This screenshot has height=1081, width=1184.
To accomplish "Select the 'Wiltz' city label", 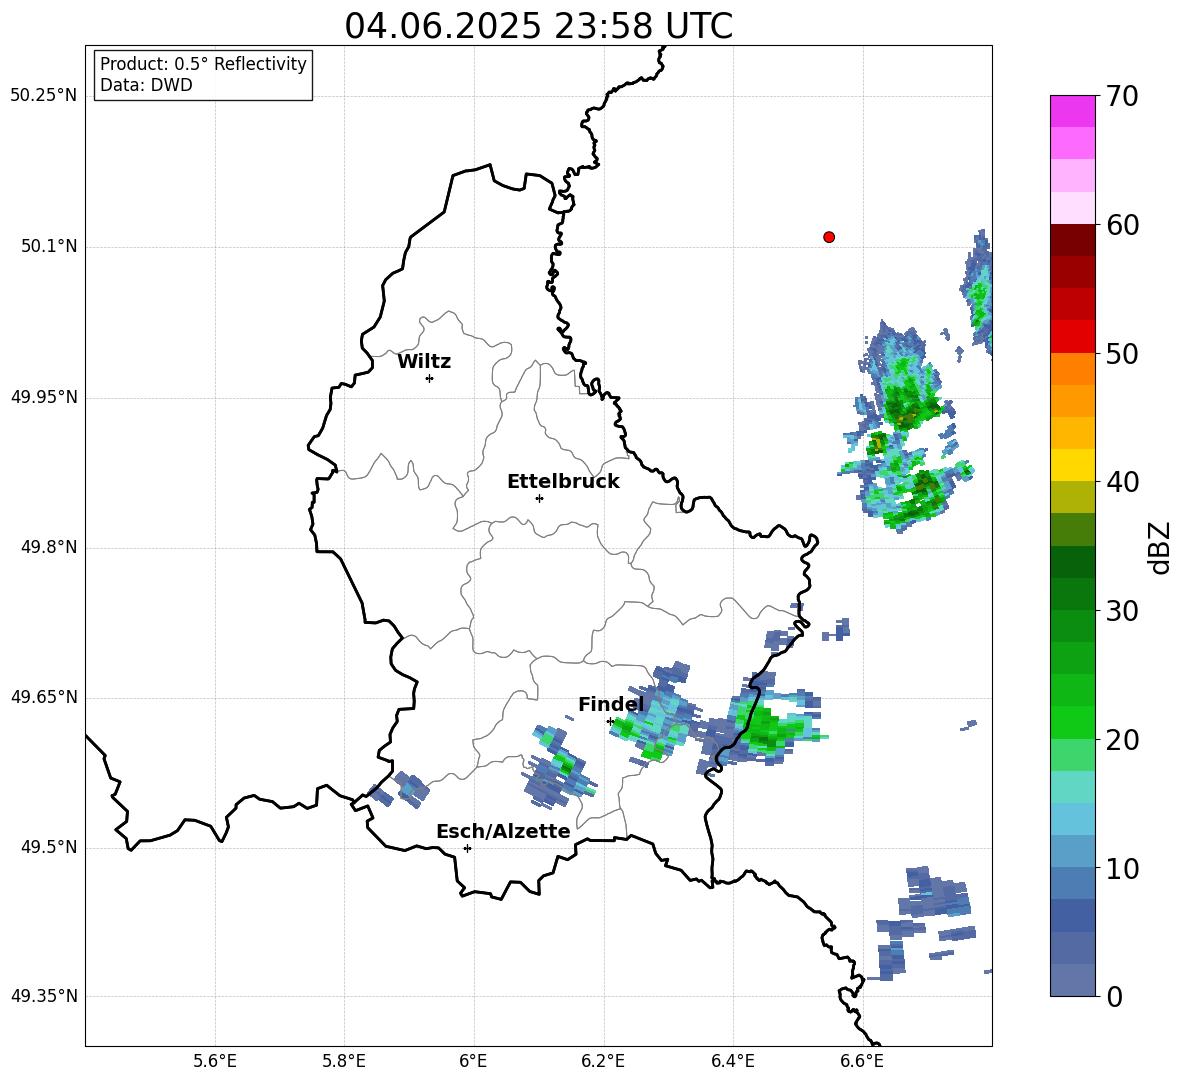I will [424, 362].
